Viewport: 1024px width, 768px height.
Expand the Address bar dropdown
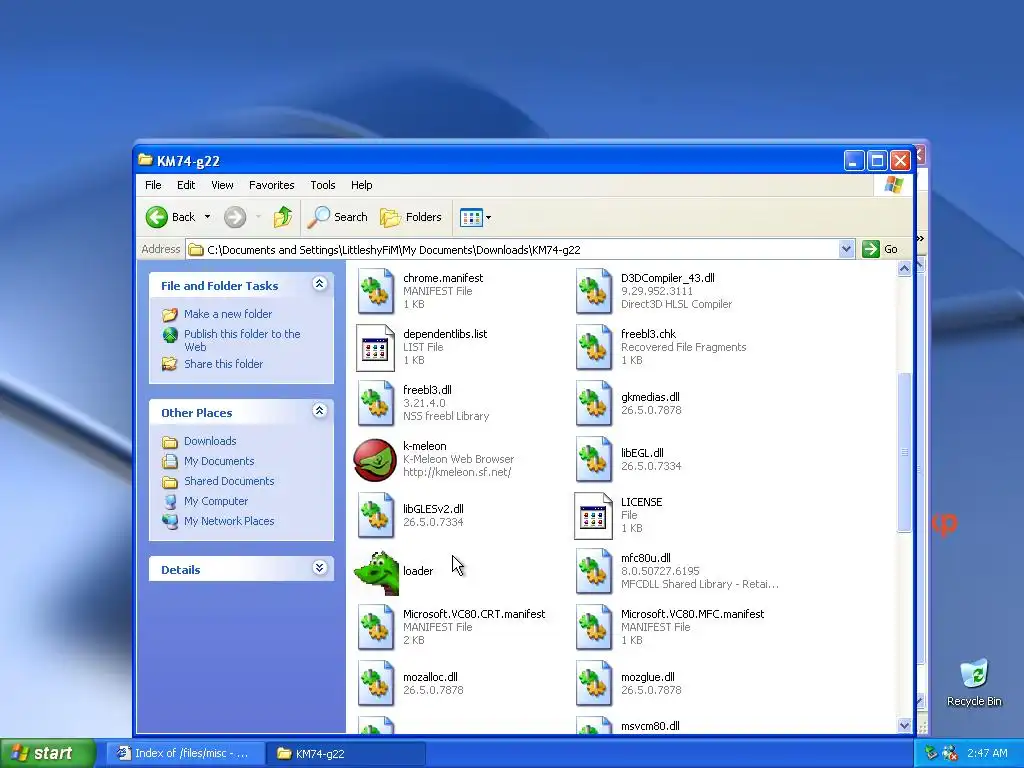846,249
